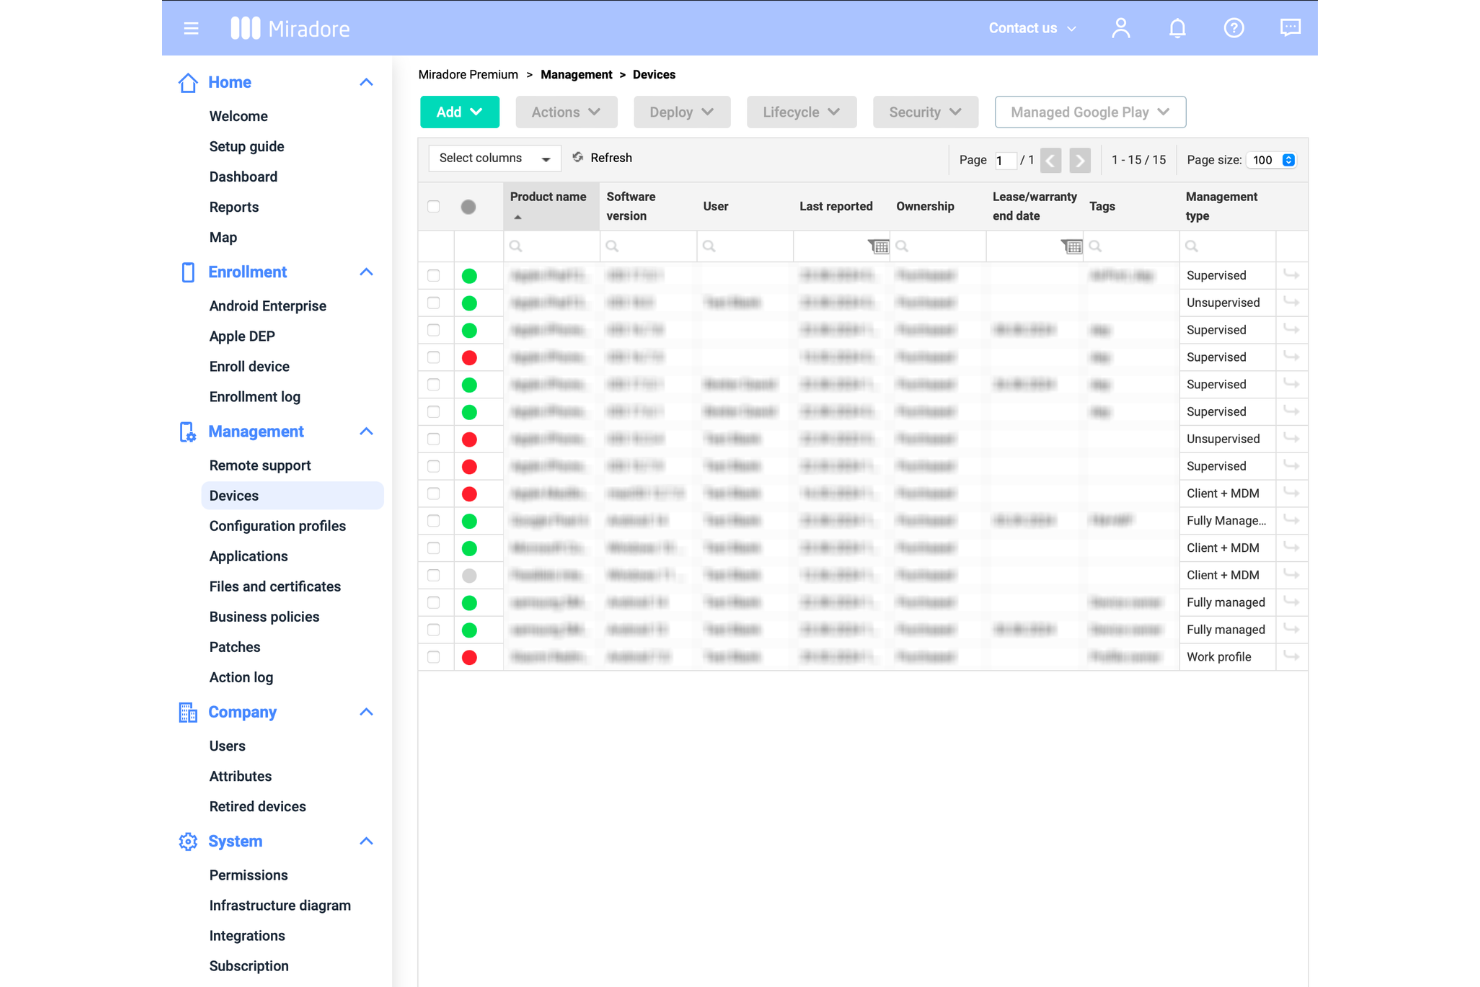
Task: Open Lease/warranty end date calendar icon
Action: [x=1071, y=246]
